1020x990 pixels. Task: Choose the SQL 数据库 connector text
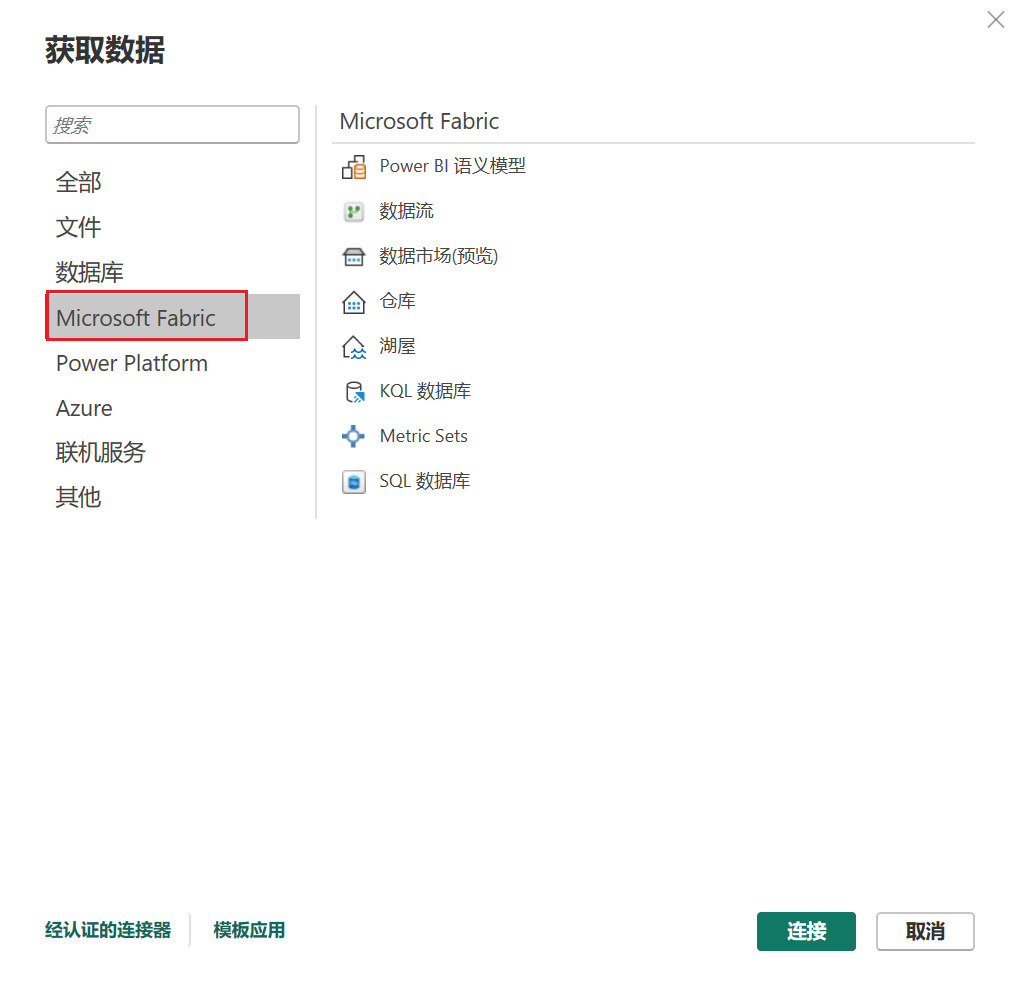click(x=425, y=481)
